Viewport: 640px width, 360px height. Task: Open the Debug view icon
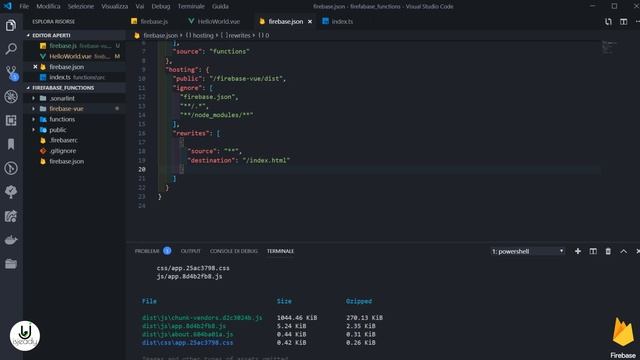11,97
